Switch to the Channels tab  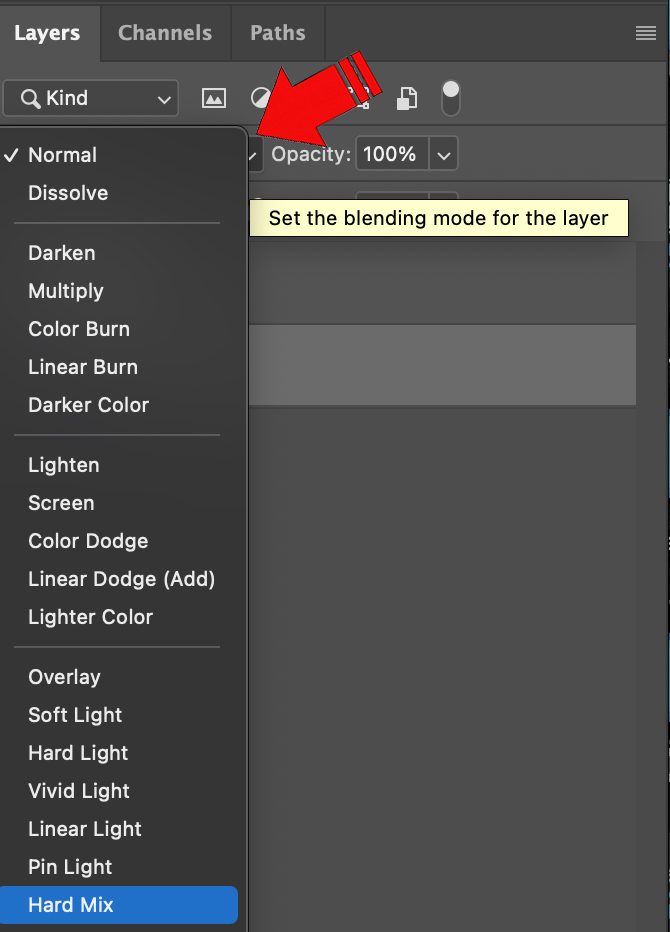click(x=164, y=32)
